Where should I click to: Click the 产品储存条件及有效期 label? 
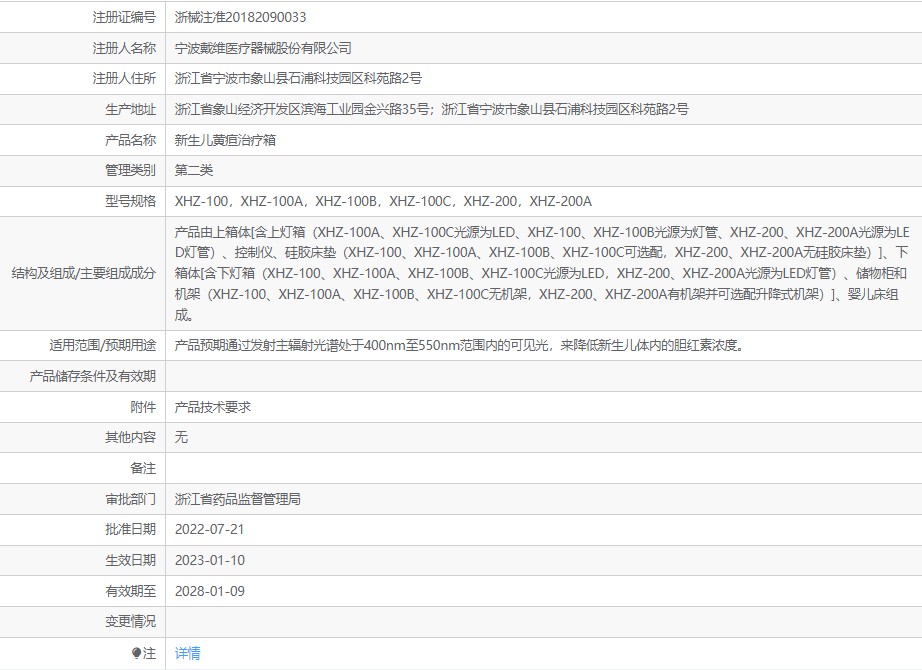(93, 376)
